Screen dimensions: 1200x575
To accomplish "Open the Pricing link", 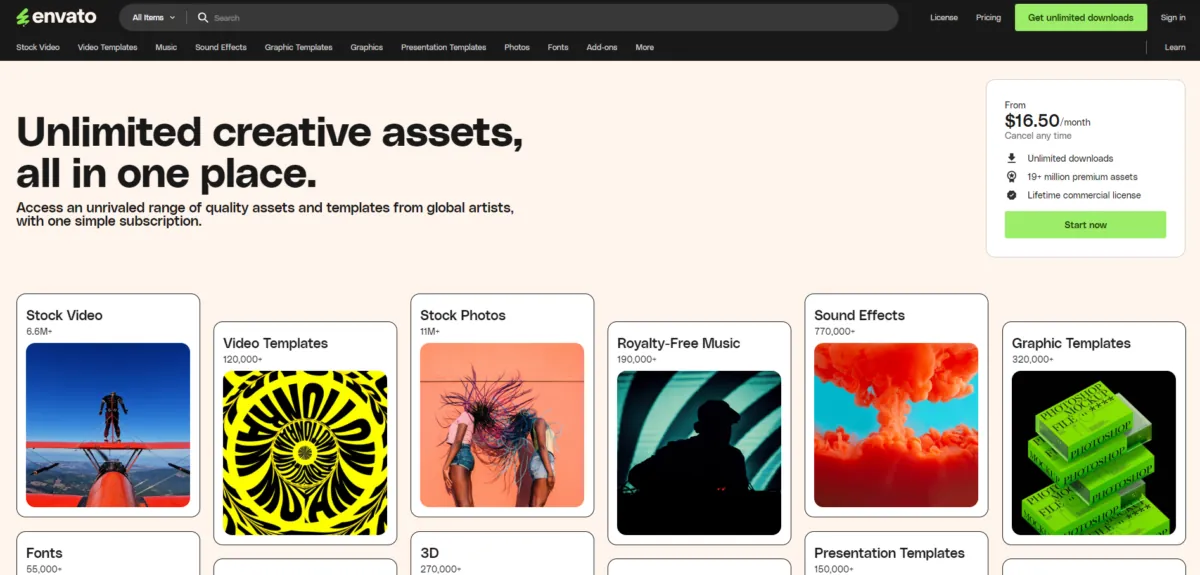I will (x=988, y=17).
